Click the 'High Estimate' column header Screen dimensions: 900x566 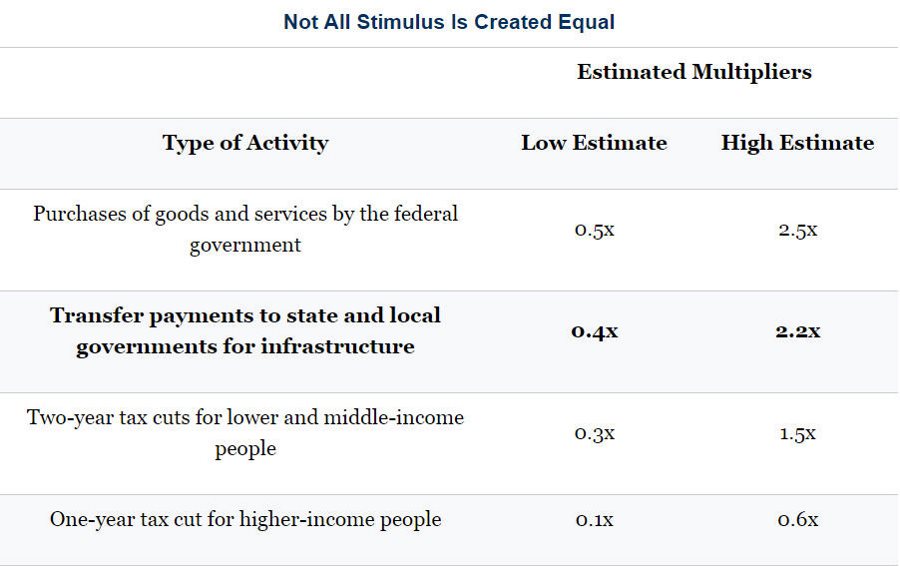pos(797,143)
